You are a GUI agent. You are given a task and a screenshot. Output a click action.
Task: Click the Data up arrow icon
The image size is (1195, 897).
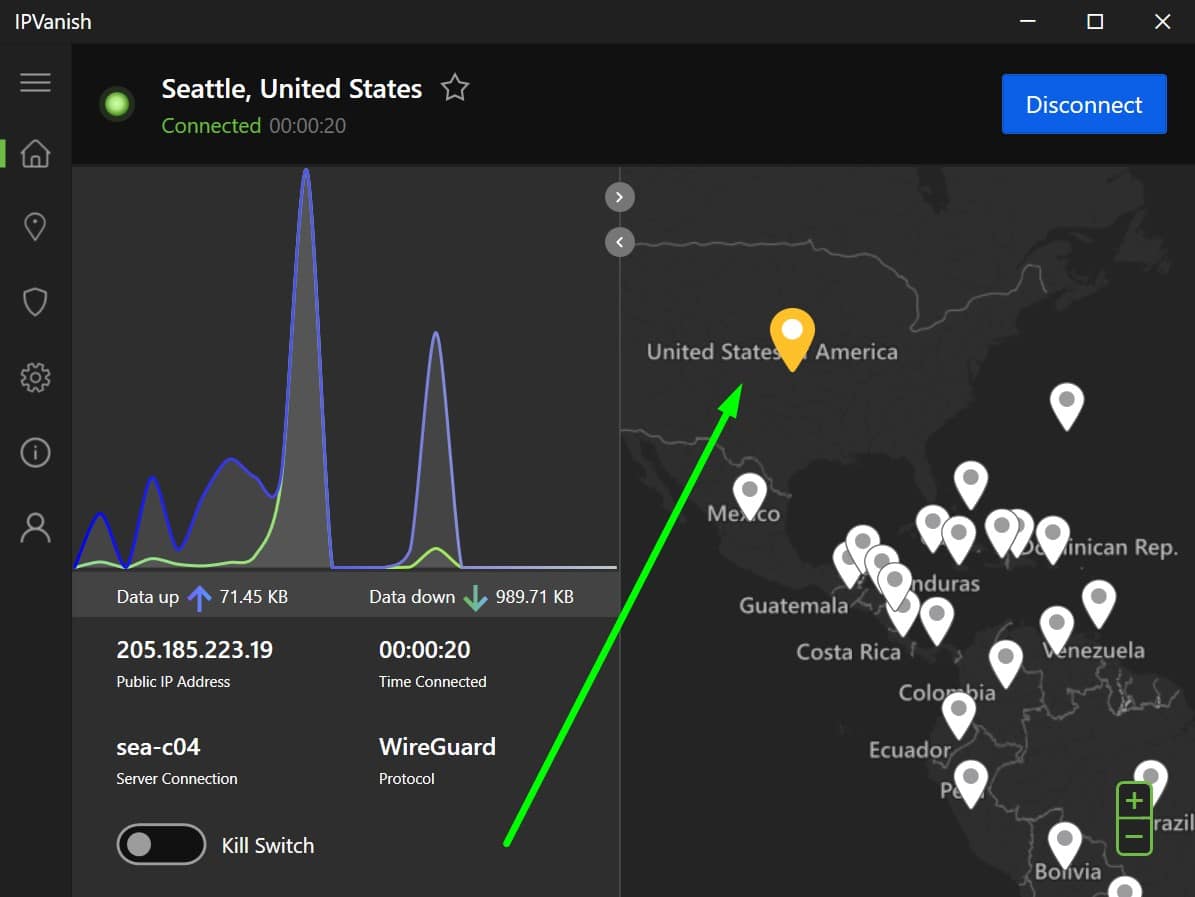(x=200, y=597)
